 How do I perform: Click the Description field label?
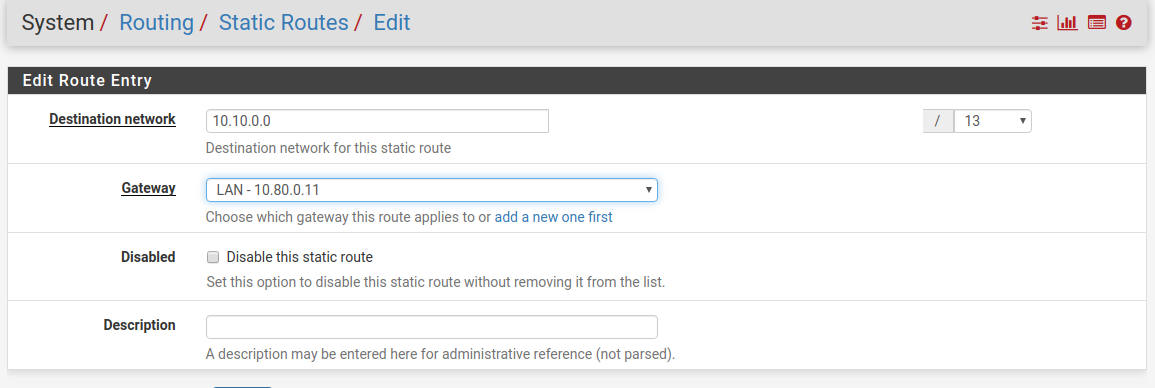(x=139, y=325)
